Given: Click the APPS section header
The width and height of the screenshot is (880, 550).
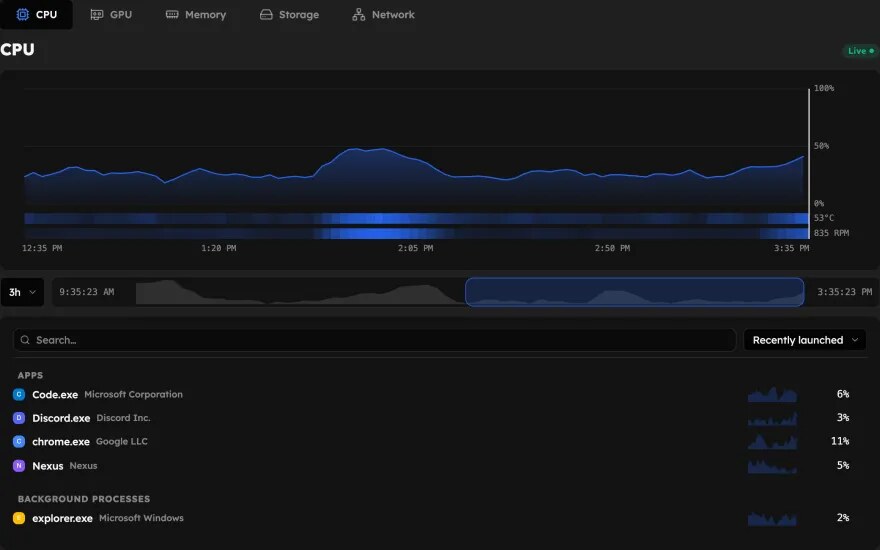Looking at the screenshot, I should click(x=30, y=375).
